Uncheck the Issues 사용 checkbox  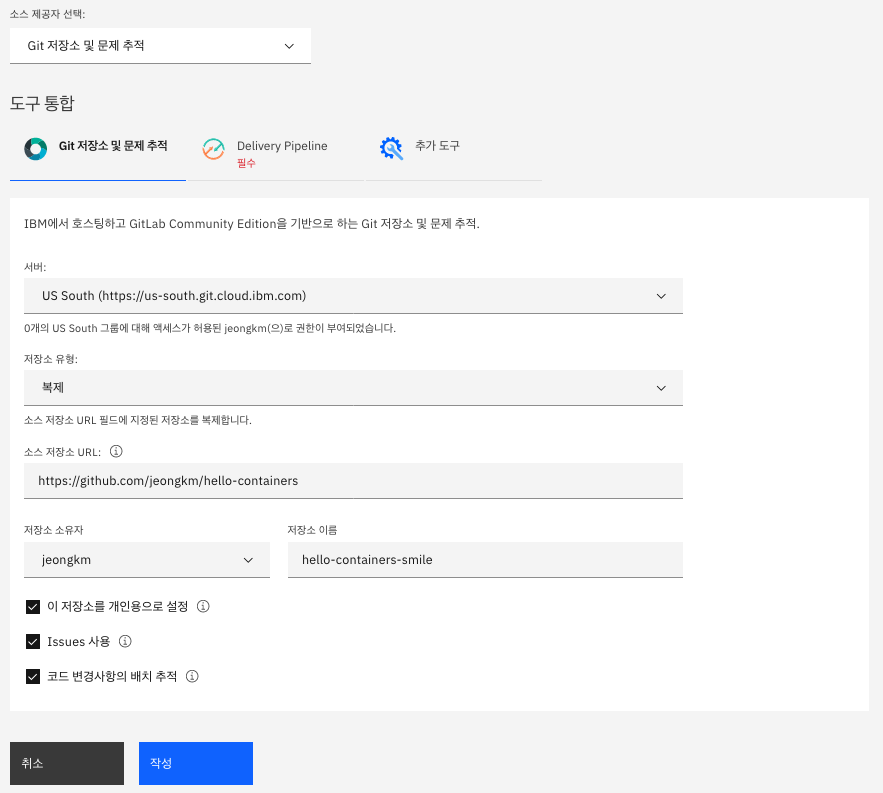click(33, 641)
